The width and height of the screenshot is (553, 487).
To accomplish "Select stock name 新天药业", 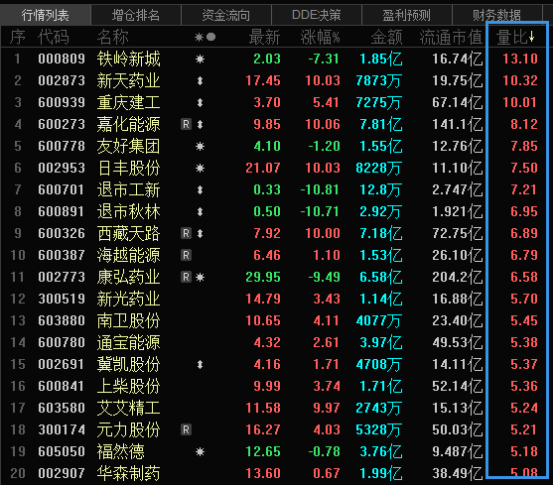I will click(129, 81).
